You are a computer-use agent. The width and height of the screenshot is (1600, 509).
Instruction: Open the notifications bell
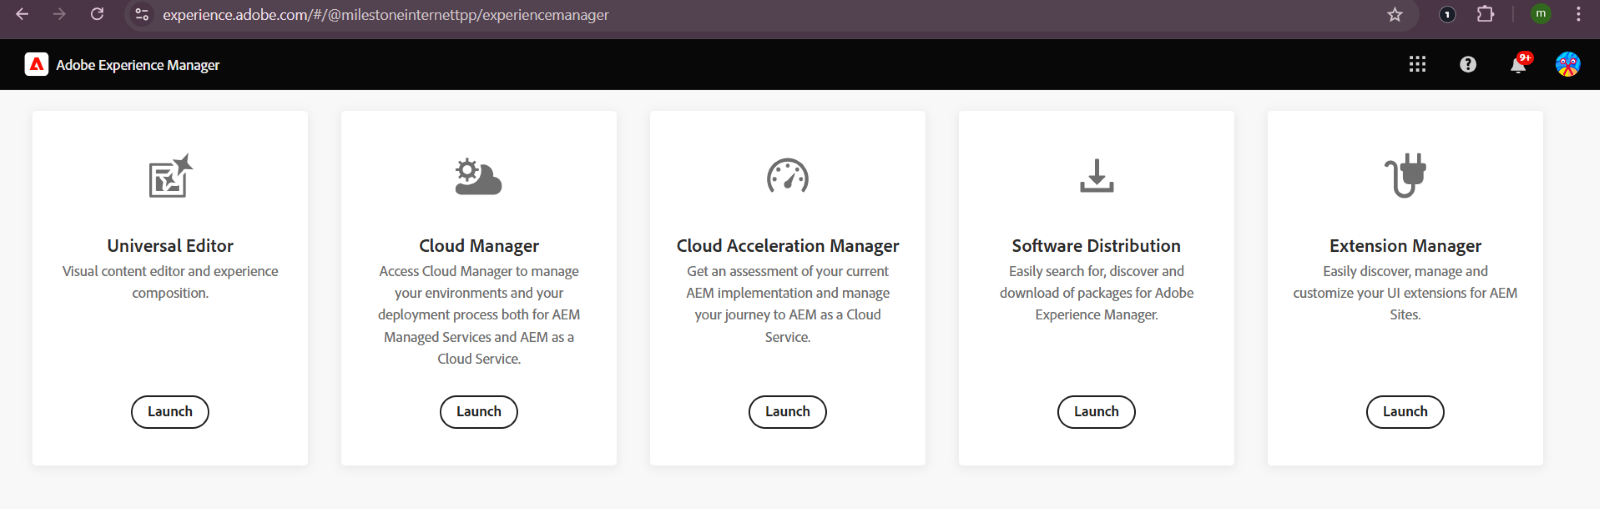tap(1519, 64)
